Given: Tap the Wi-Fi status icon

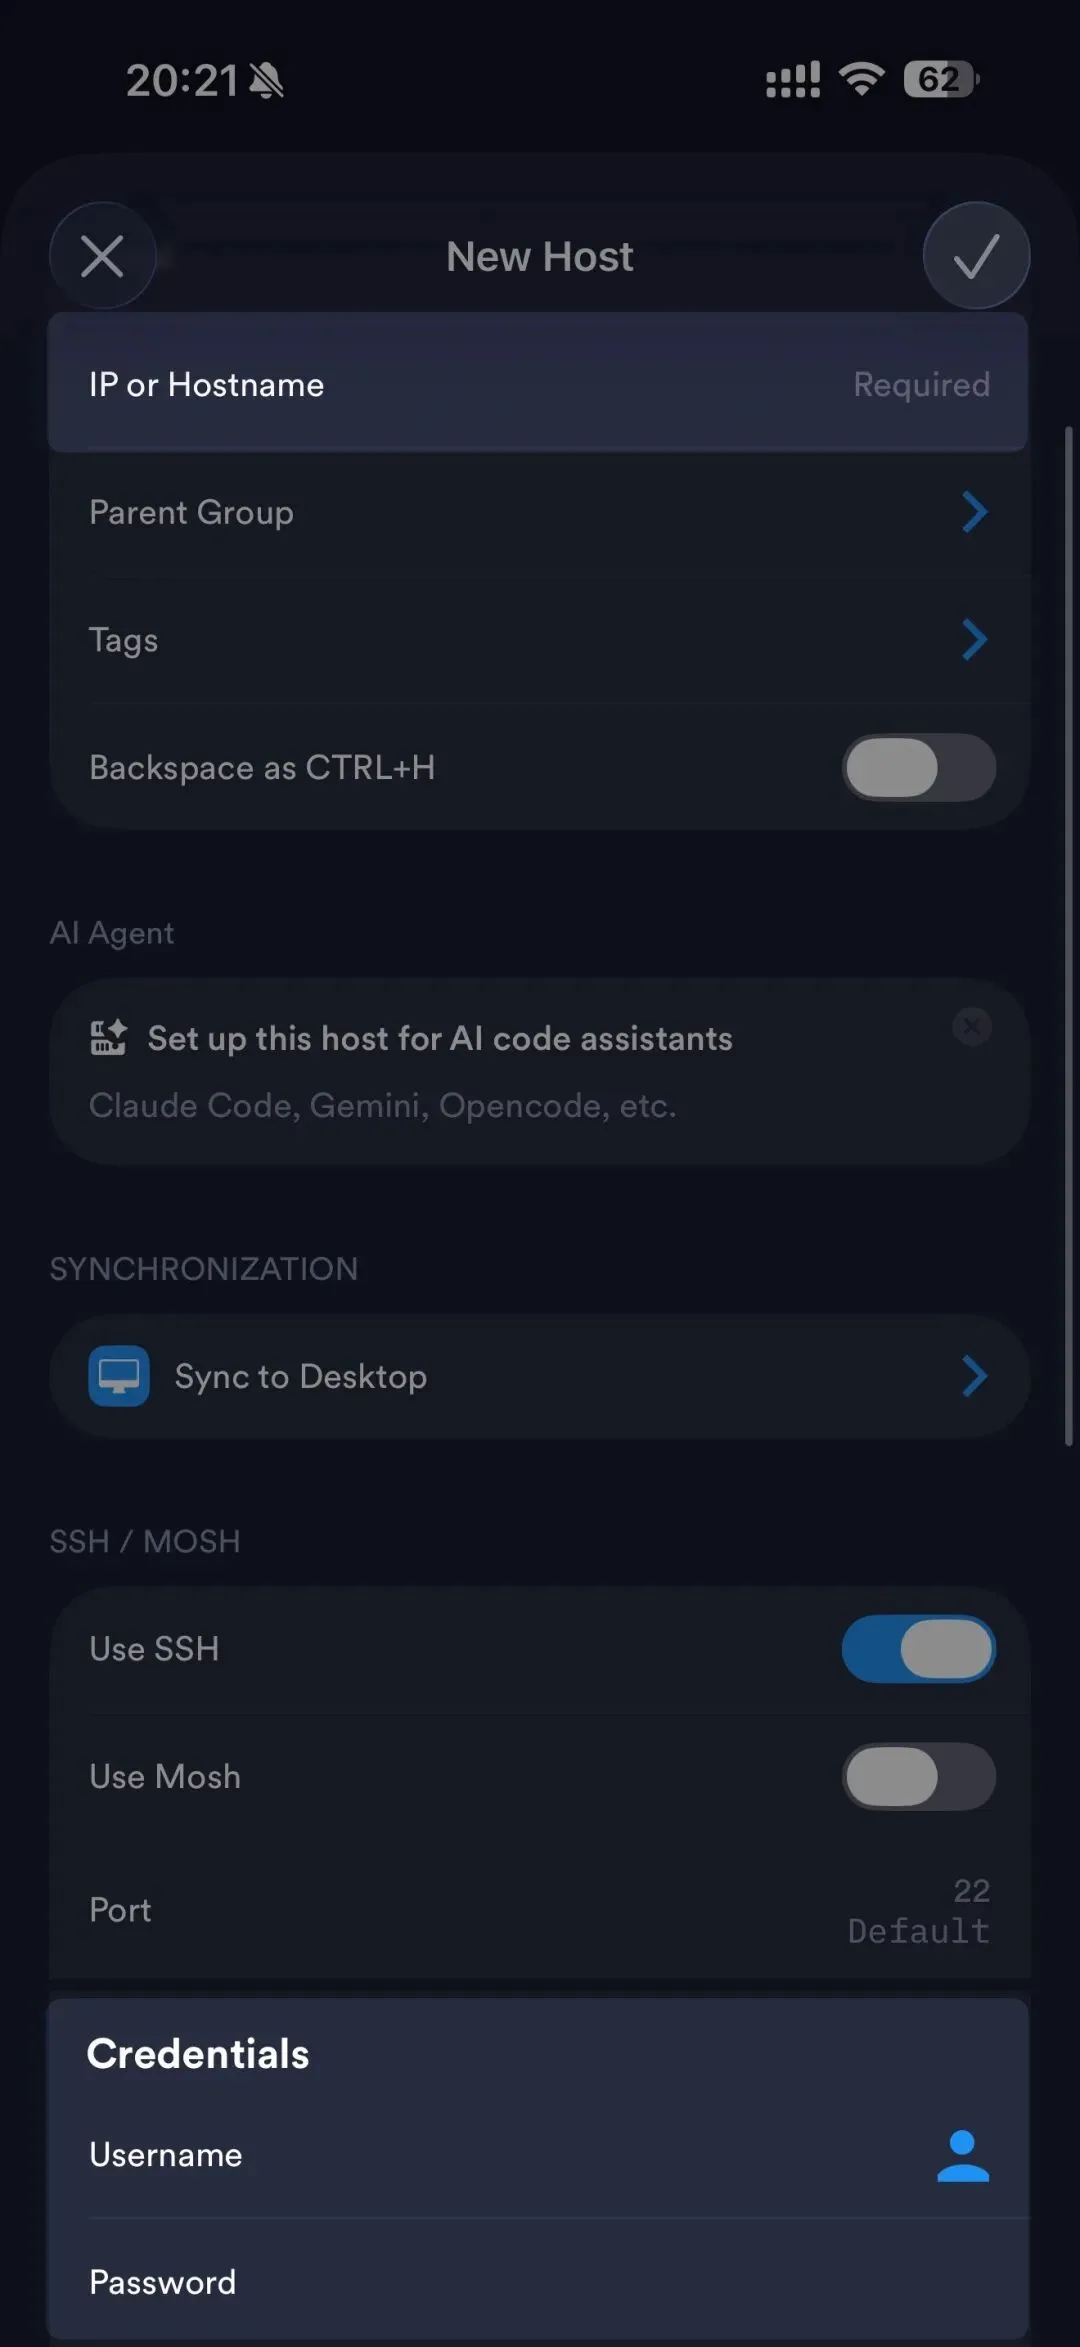Looking at the screenshot, I should (x=861, y=79).
